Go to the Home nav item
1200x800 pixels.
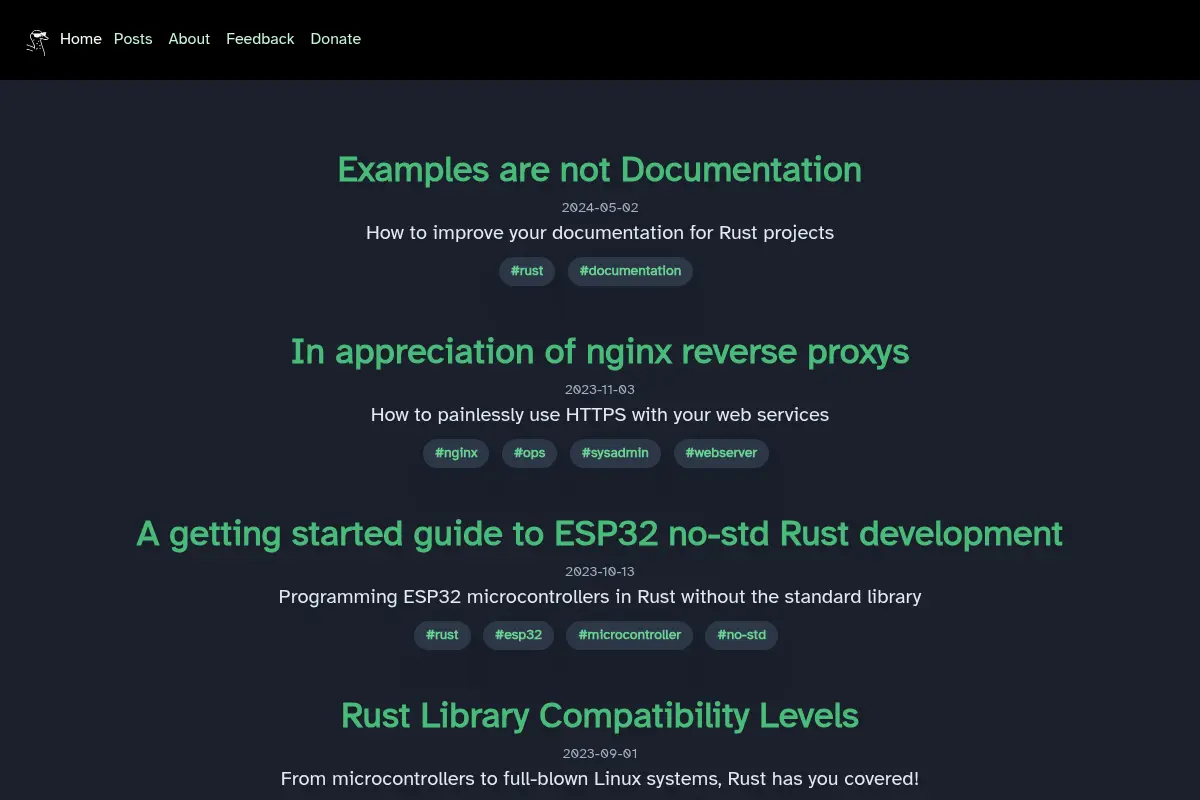click(81, 39)
